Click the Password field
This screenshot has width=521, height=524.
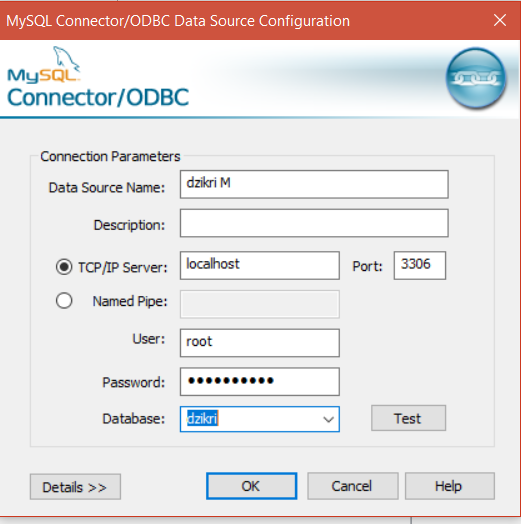click(260, 382)
